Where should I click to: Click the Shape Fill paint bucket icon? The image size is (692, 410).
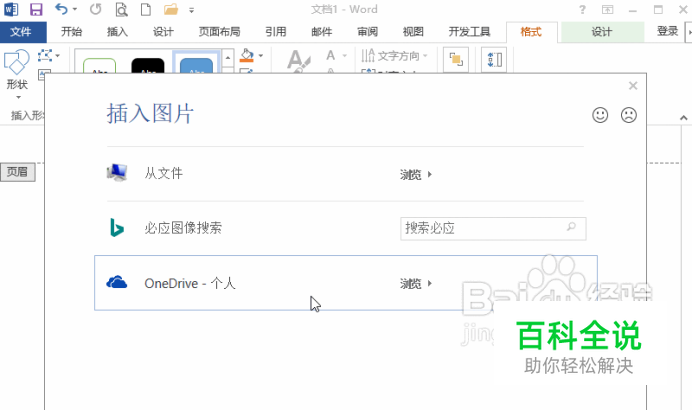tap(247, 56)
